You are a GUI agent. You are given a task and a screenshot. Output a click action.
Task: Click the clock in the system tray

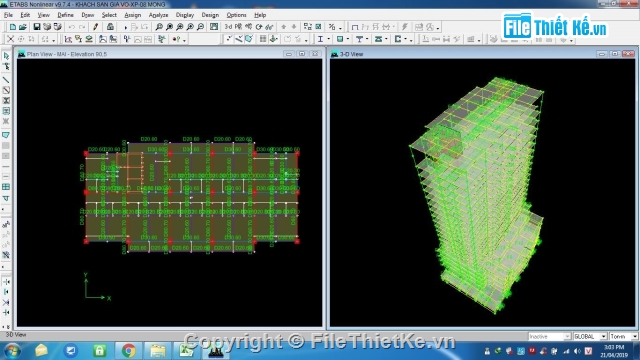click(613, 351)
